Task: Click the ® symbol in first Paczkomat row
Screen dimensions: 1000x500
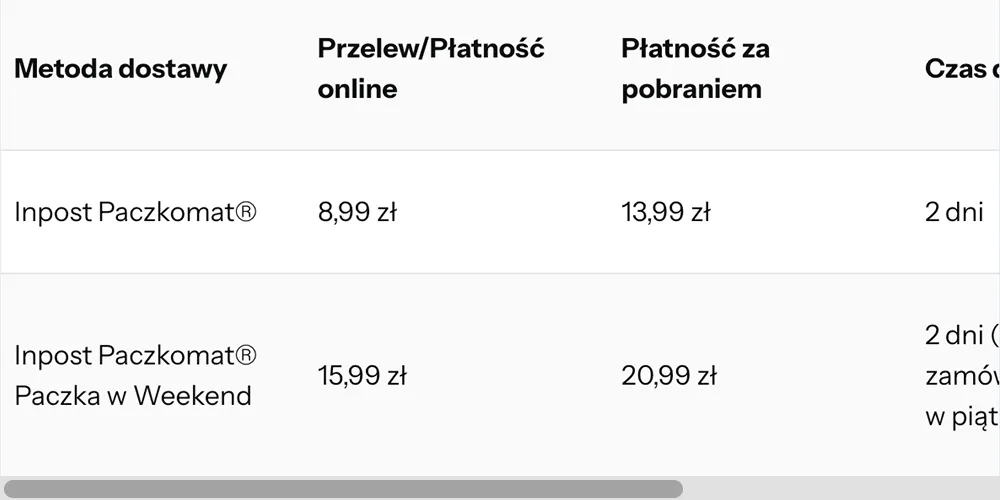Action: pyautogui.click(x=247, y=212)
